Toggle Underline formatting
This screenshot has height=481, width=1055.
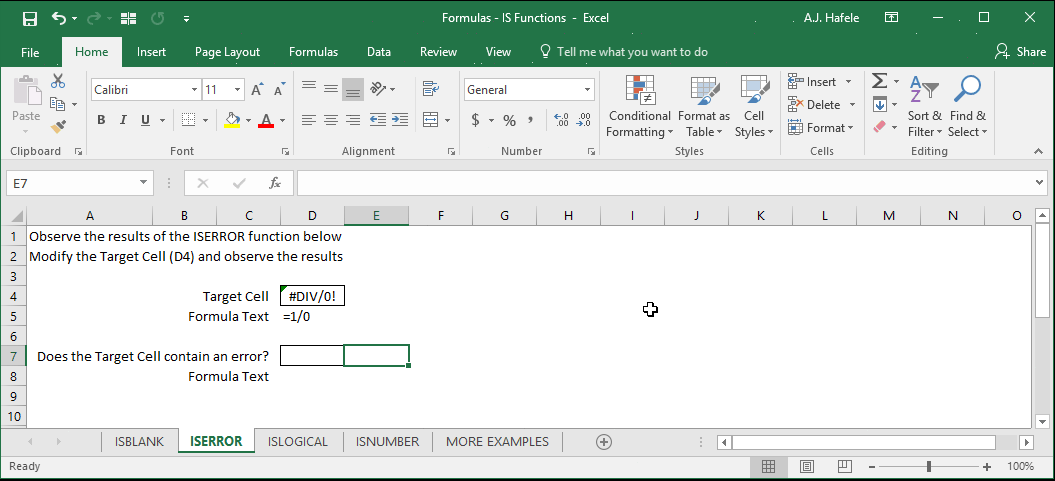point(145,120)
